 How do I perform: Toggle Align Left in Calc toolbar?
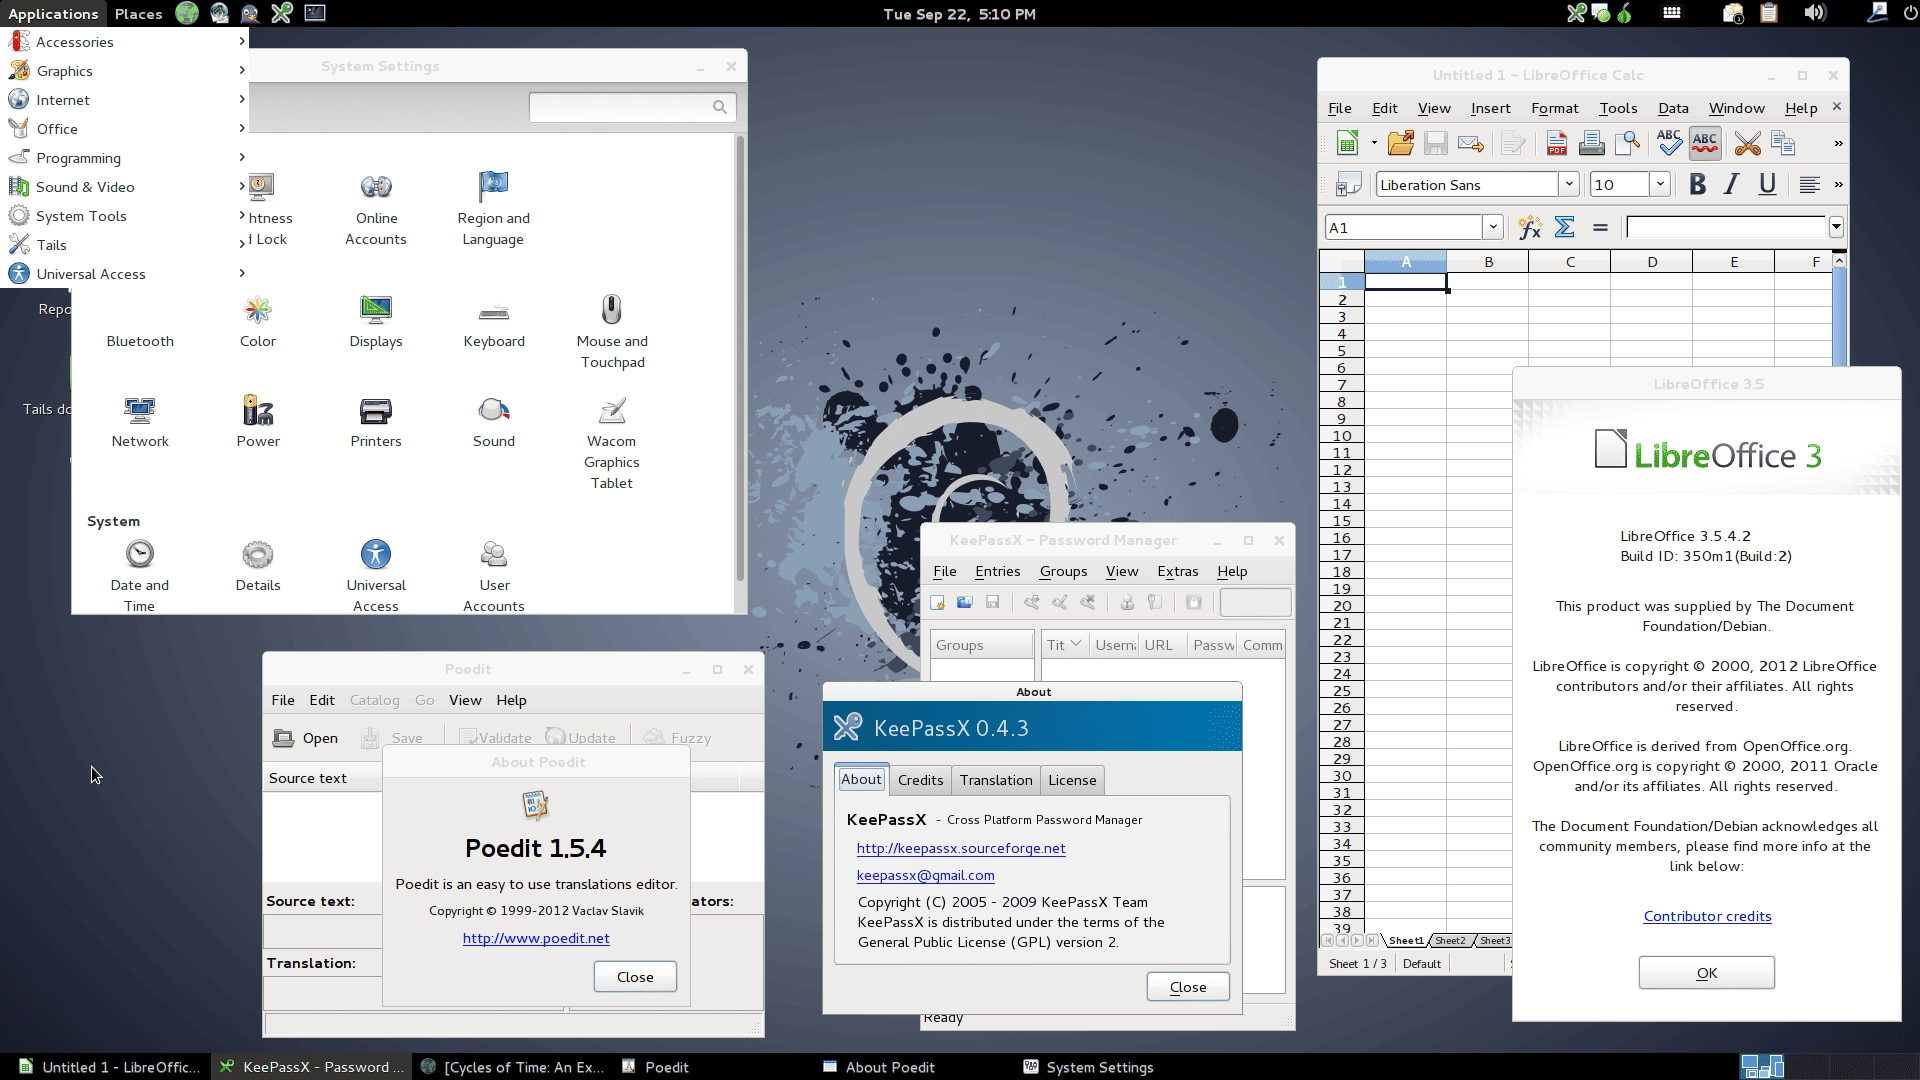1809,184
